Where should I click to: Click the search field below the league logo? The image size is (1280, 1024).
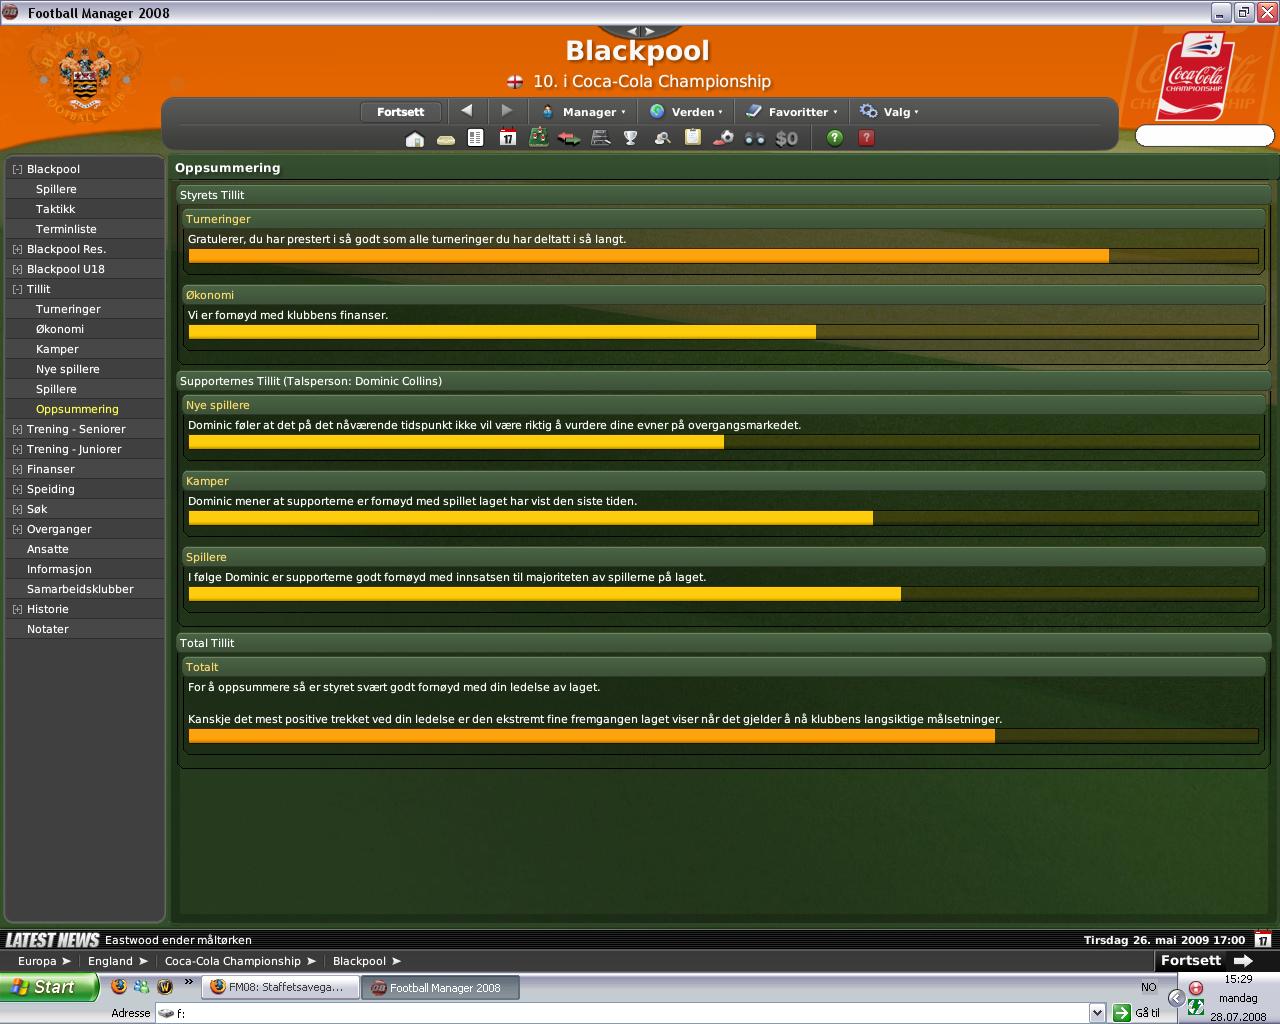click(x=1204, y=136)
